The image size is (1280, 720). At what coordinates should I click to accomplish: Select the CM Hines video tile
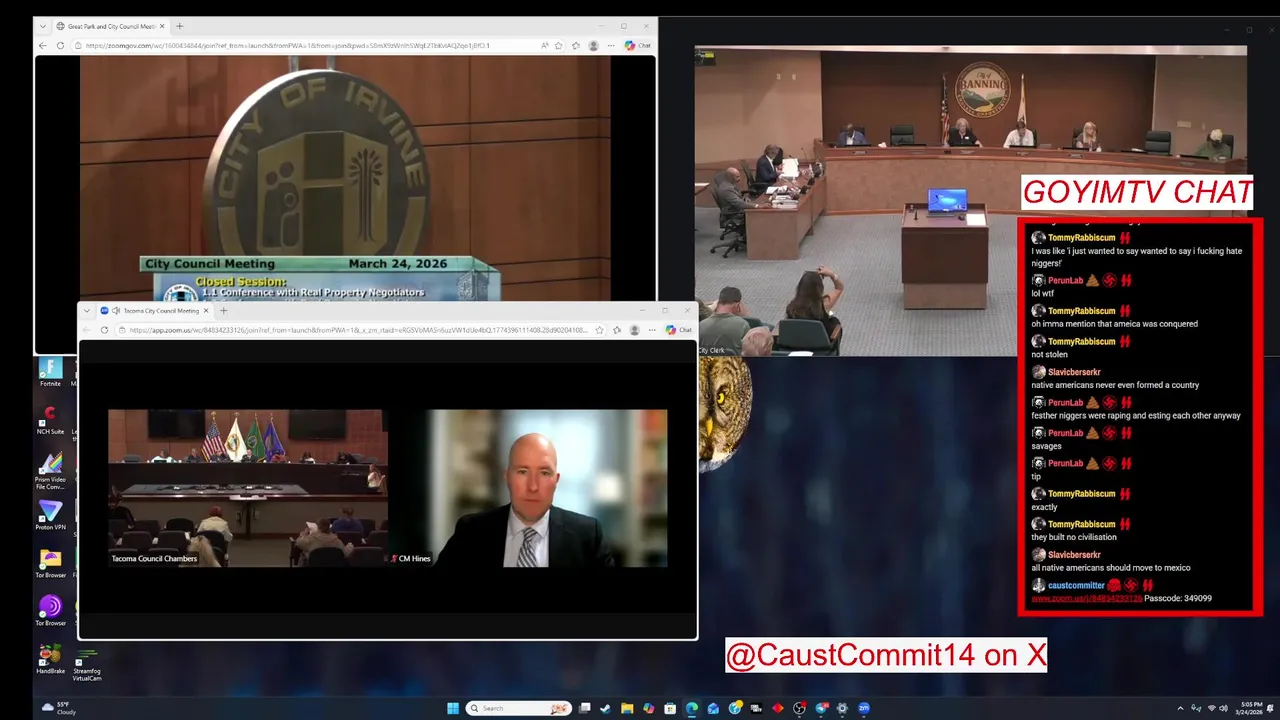click(528, 488)
